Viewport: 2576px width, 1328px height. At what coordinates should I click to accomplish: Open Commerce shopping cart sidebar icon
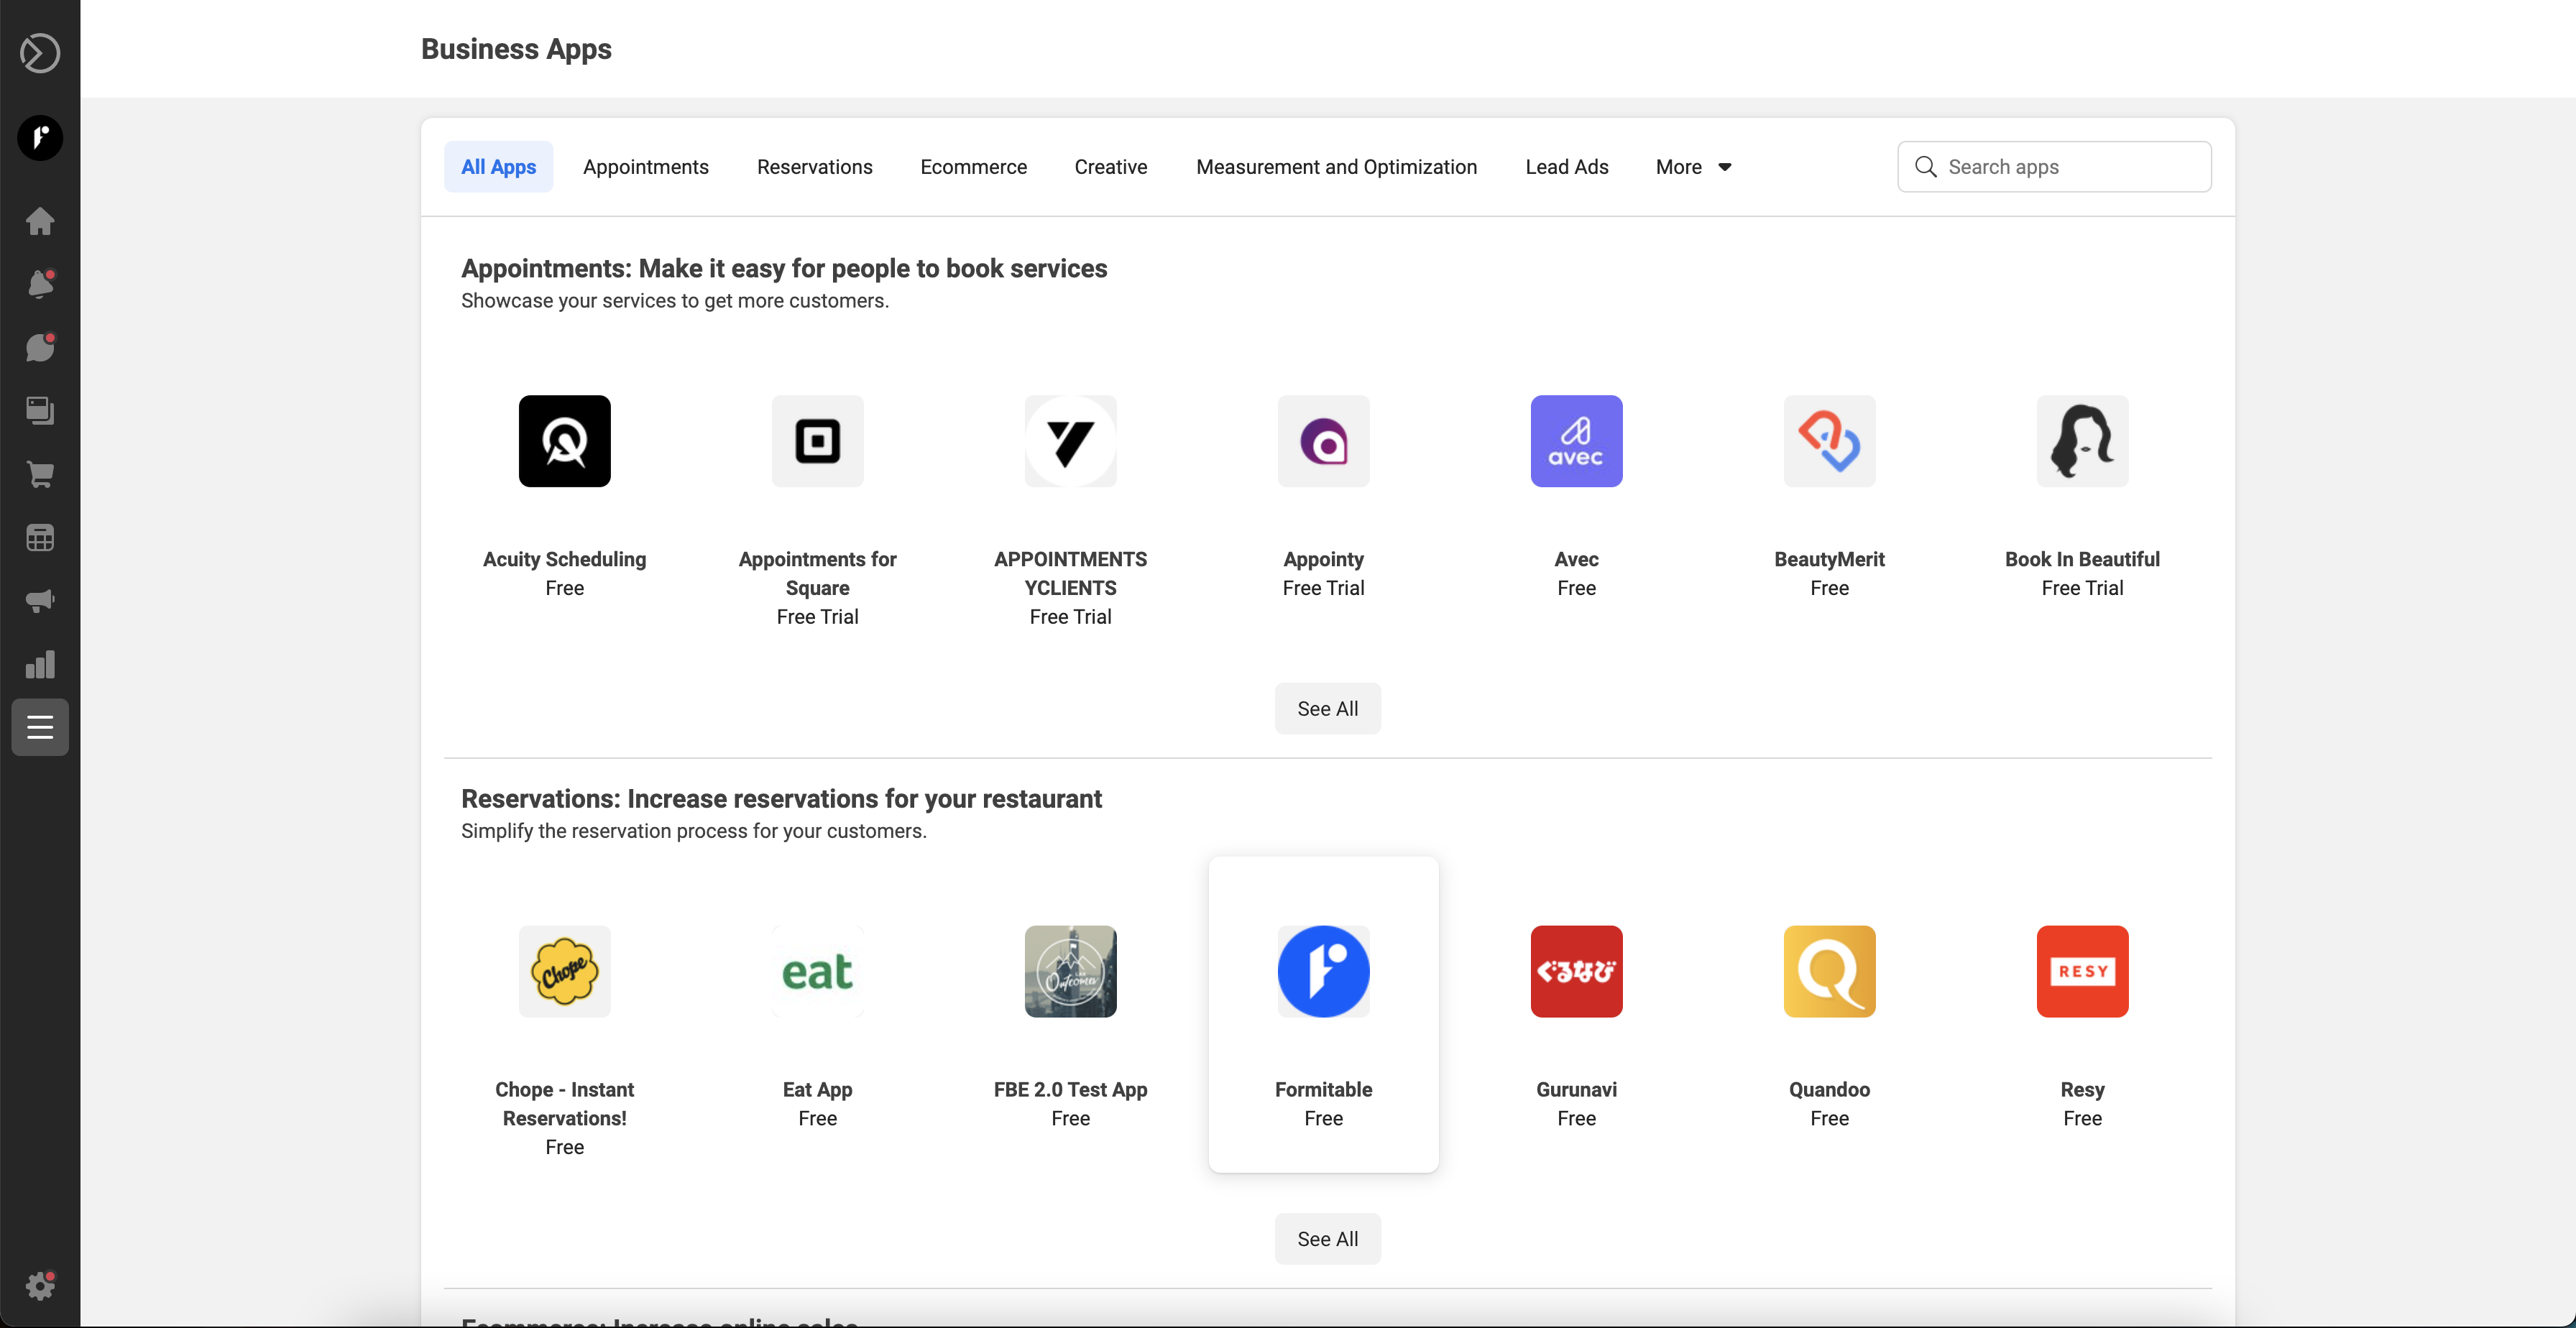tap(40, 474)
